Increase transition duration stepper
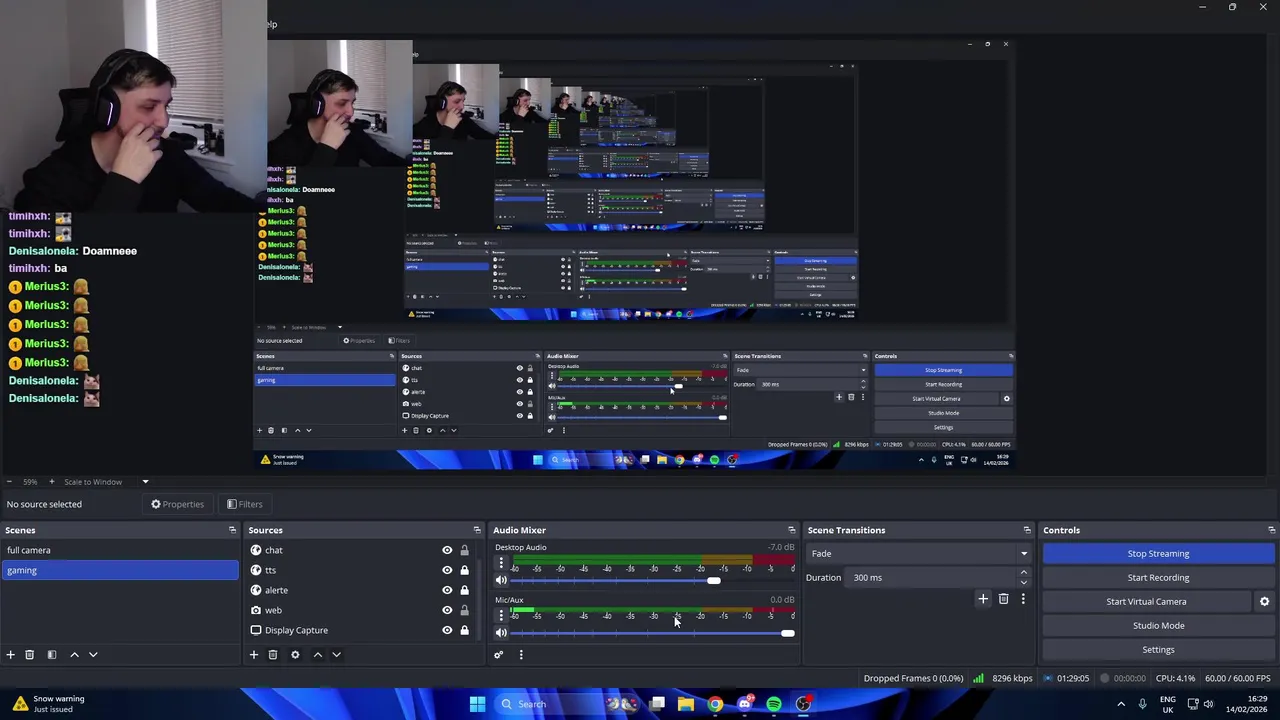 pos(1023,572)
